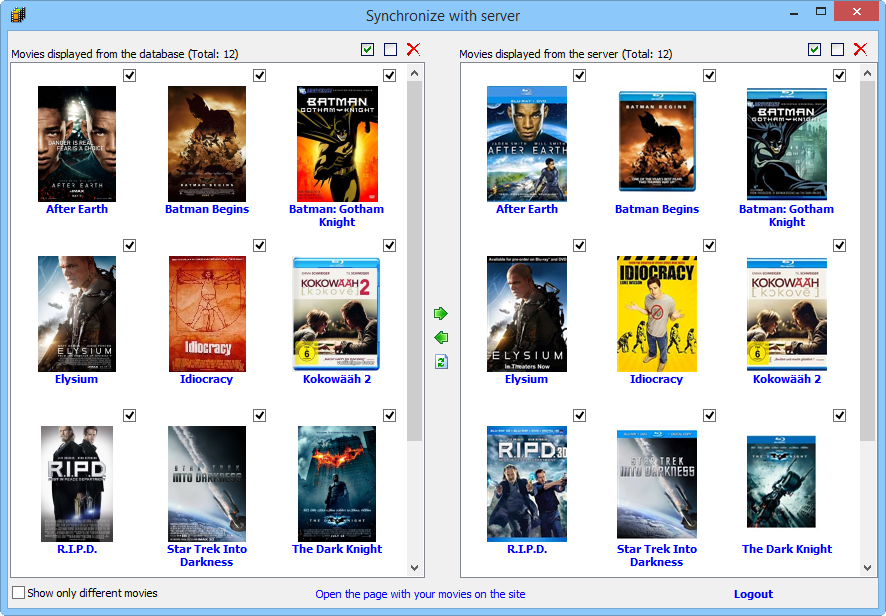Open Idiocracy title link in server list

(x=656, y=379)
